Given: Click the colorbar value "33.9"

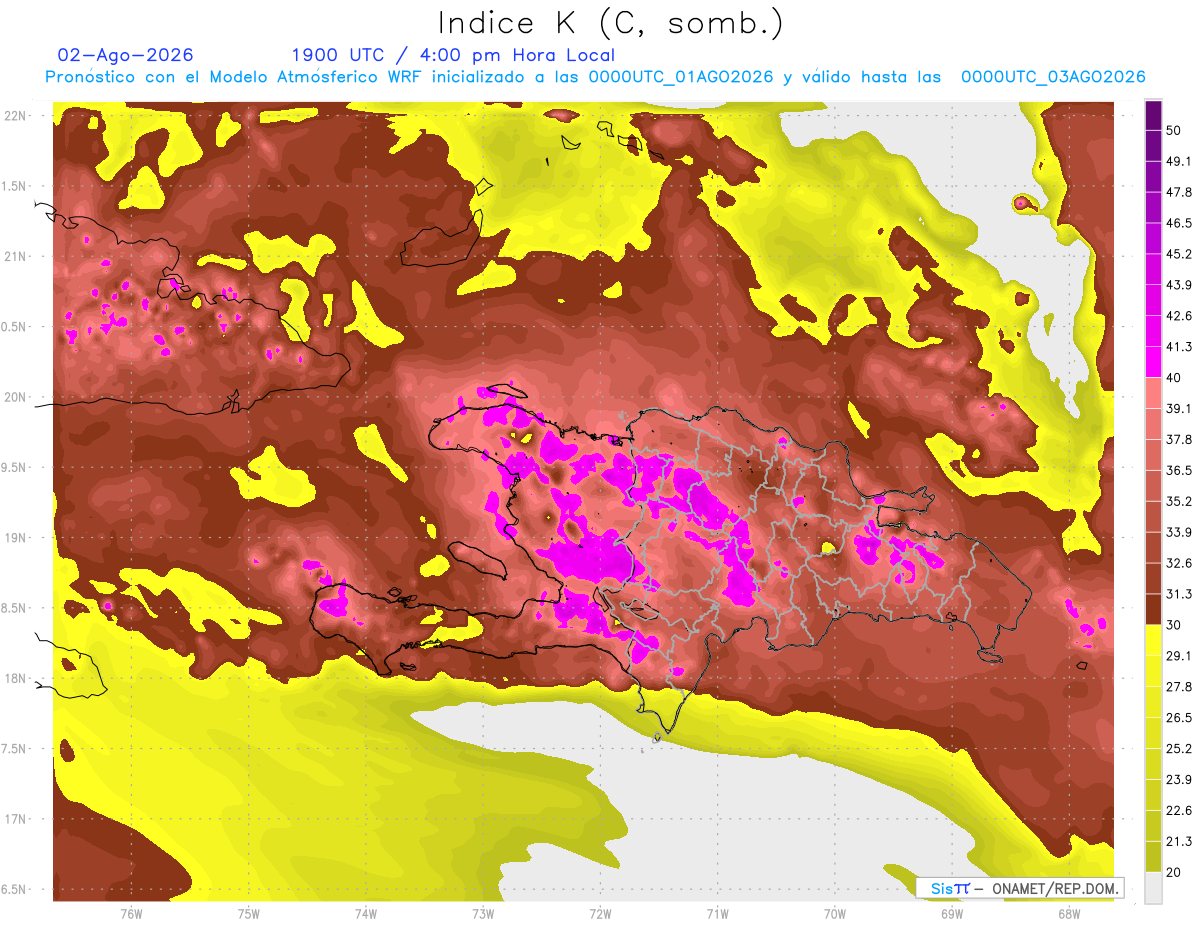Looking at the screenshot, I should tap(1180, 532).
